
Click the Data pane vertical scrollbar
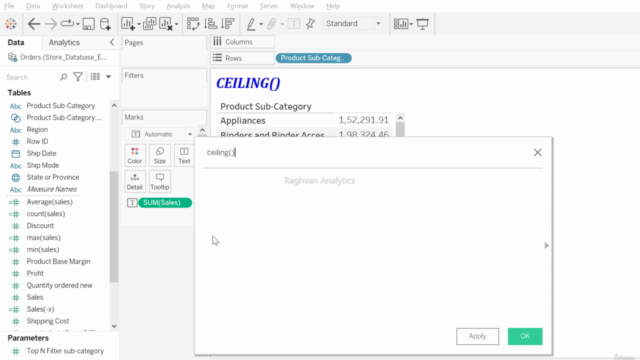pos(114,227)
